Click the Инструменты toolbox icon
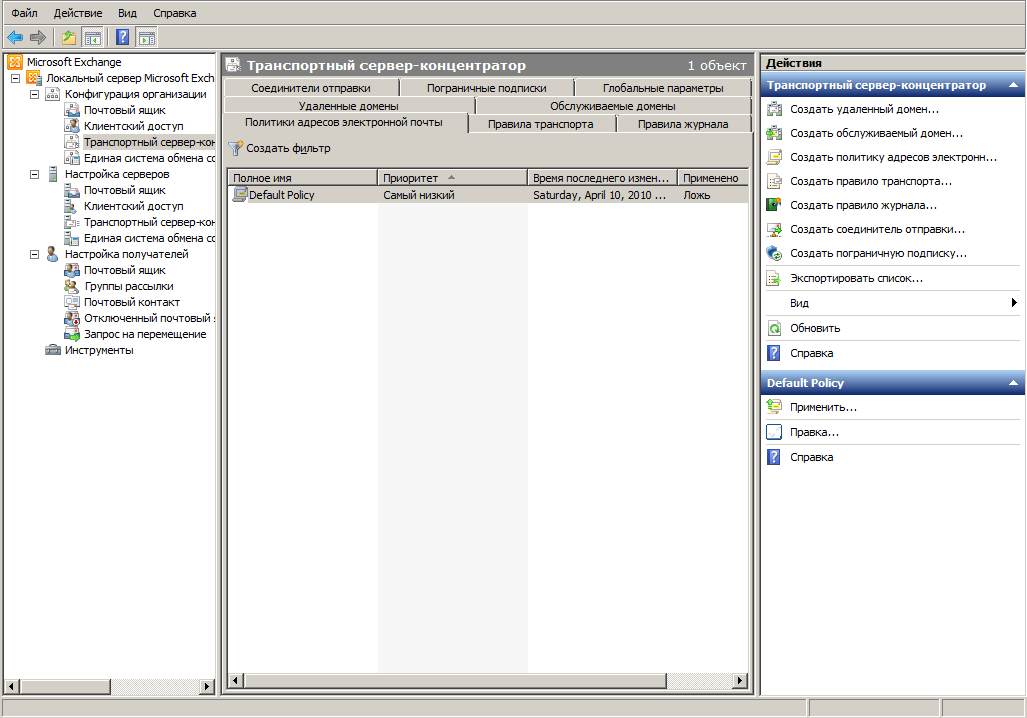 coord(52,350)
